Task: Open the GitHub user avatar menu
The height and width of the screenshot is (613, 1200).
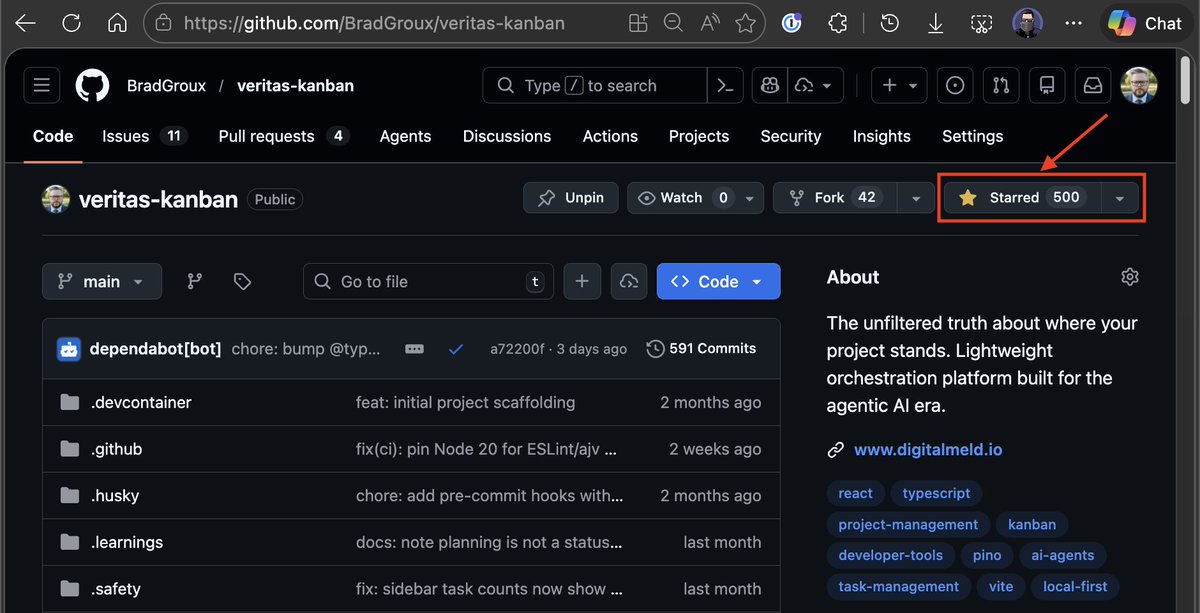Action: pyautogui.click(x=1139, y=86)
